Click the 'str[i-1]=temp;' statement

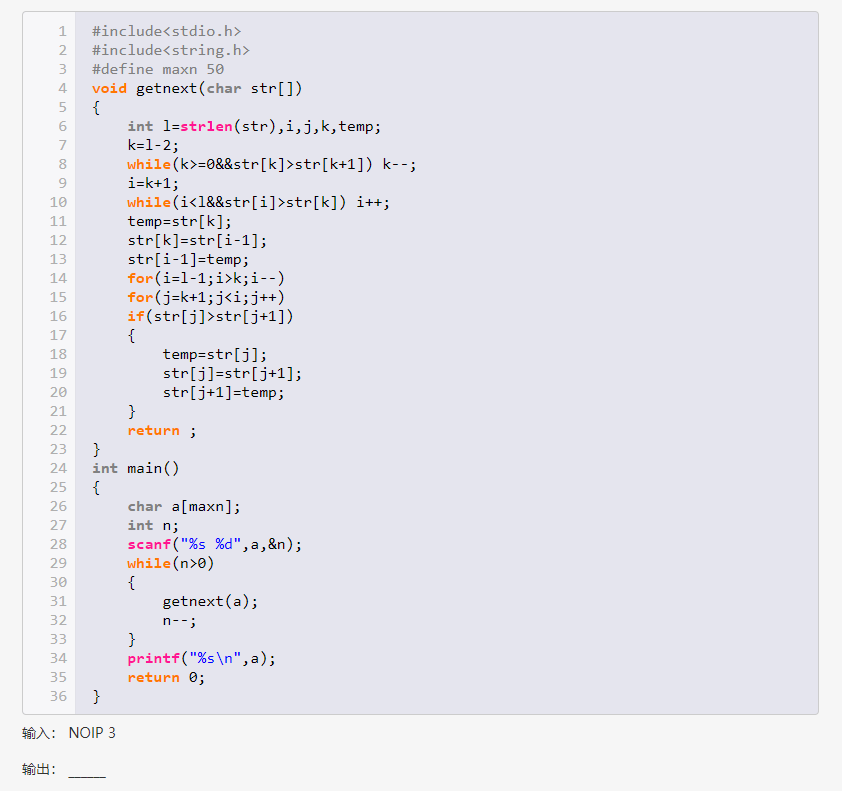pyautogui.click(x=188, y=259)
